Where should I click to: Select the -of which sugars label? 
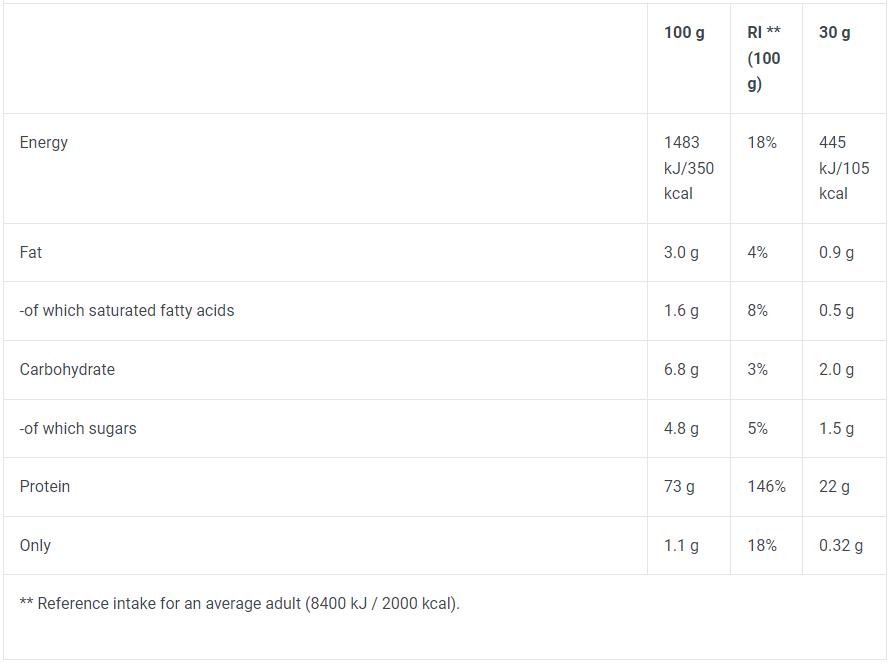(78, 429)
